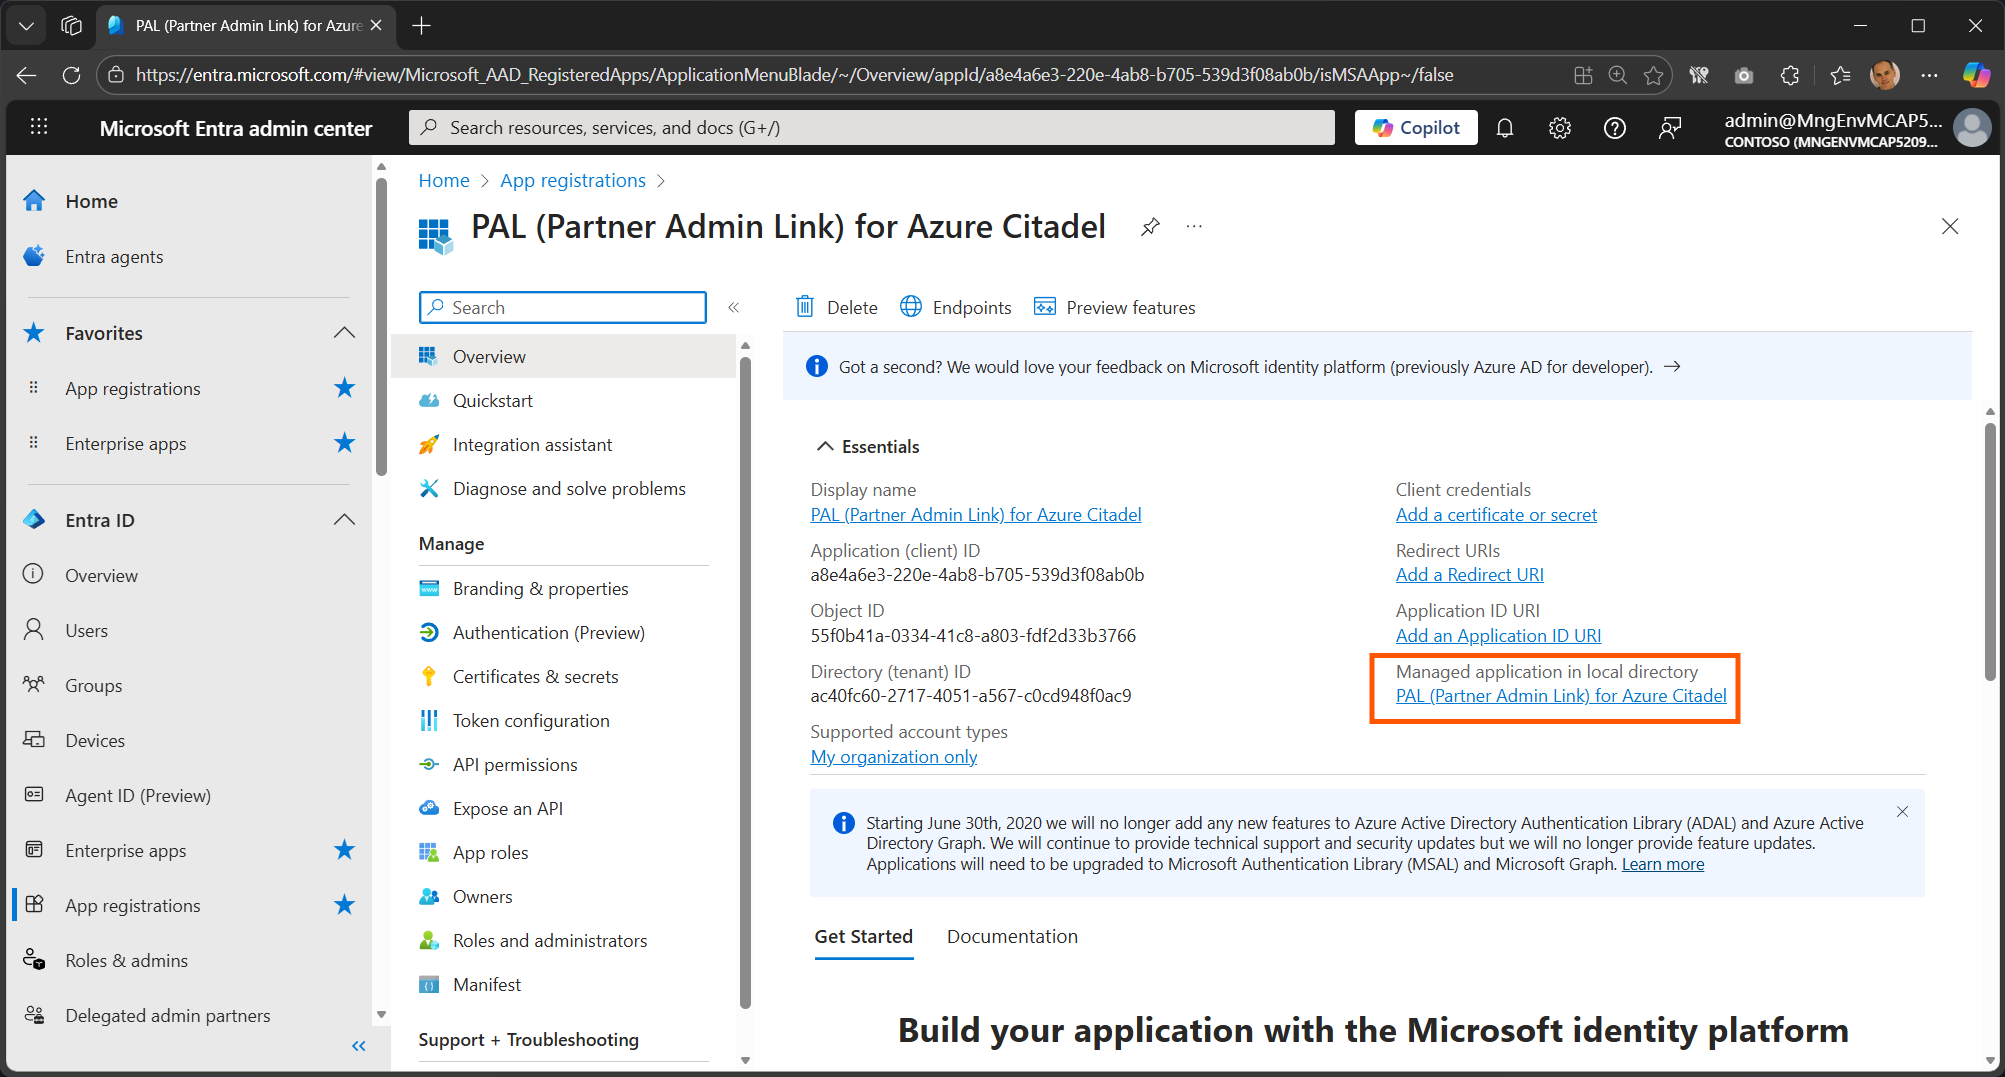Image resolution: width=2005 pixels, height=1077 pixels.
Task: Switch to the Documentation tab
Action: (1011, 936)
